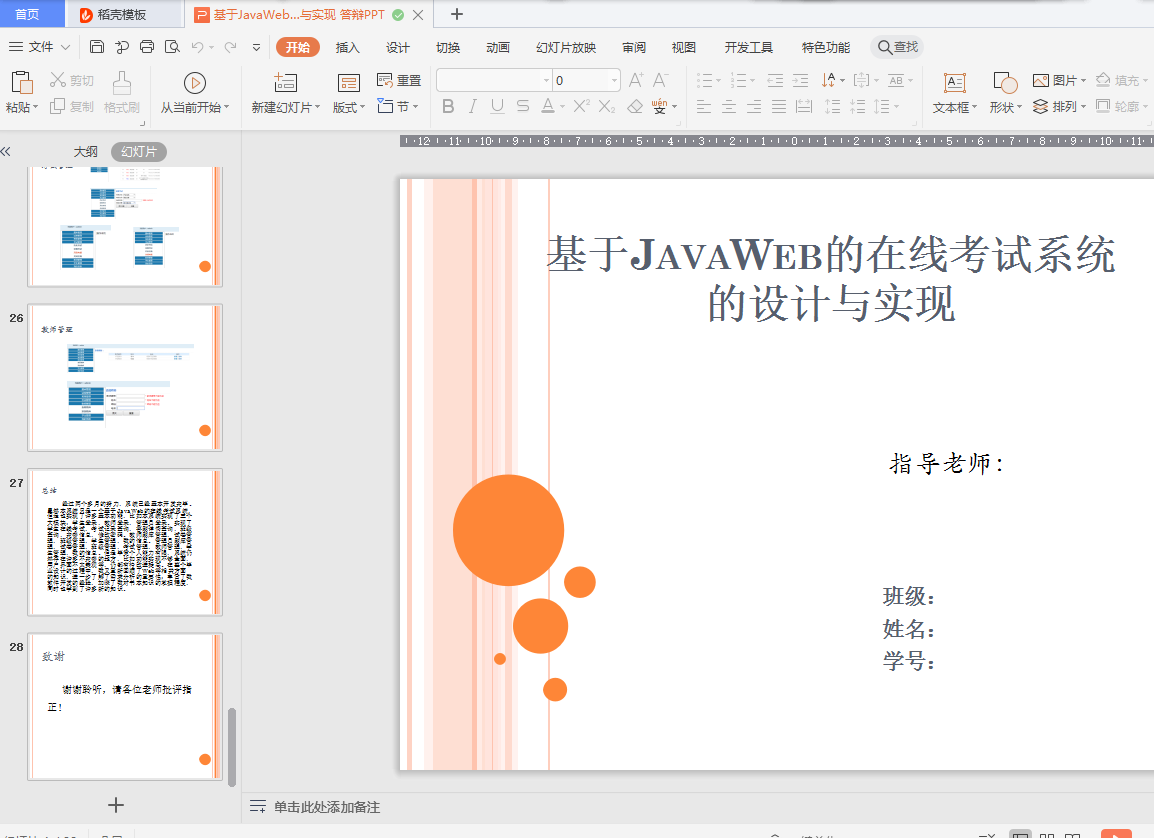This screenshot has width=1154, height=838.
Task: Click the Paste clipboard icon
Action: tap(21, 82)
